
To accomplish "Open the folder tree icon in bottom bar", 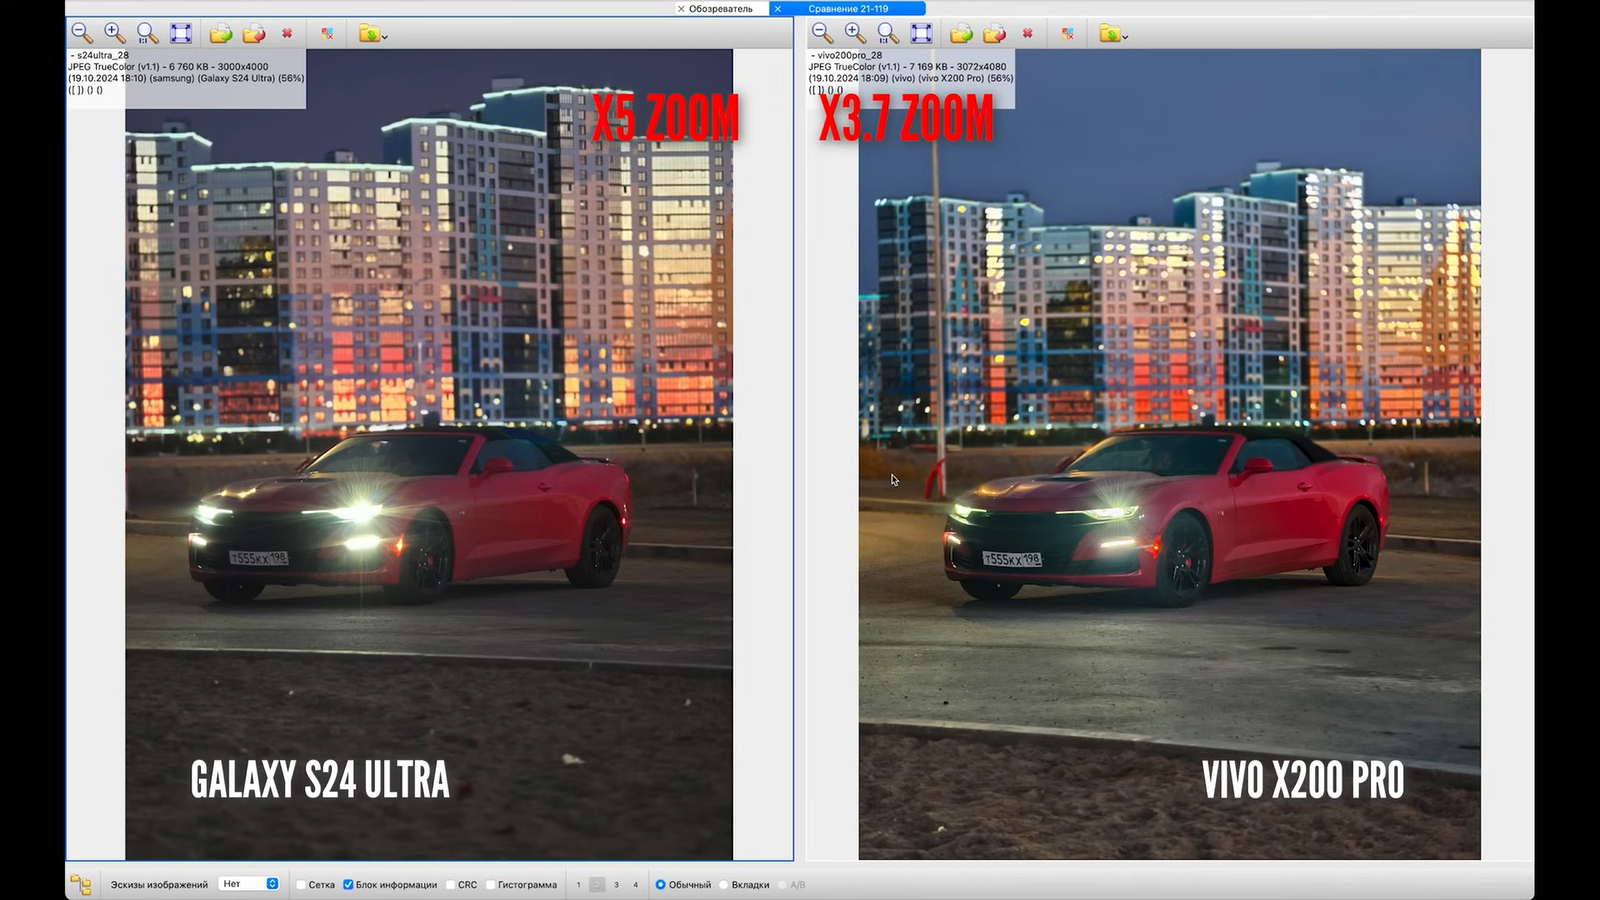I will point(81,884).
